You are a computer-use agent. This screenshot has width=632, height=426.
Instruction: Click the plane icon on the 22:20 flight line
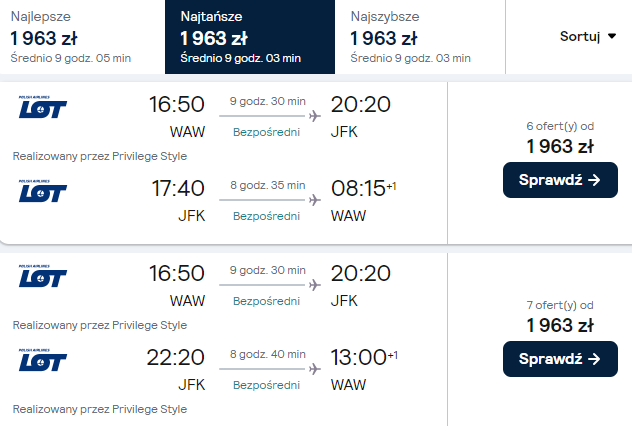tap(315, 369)
